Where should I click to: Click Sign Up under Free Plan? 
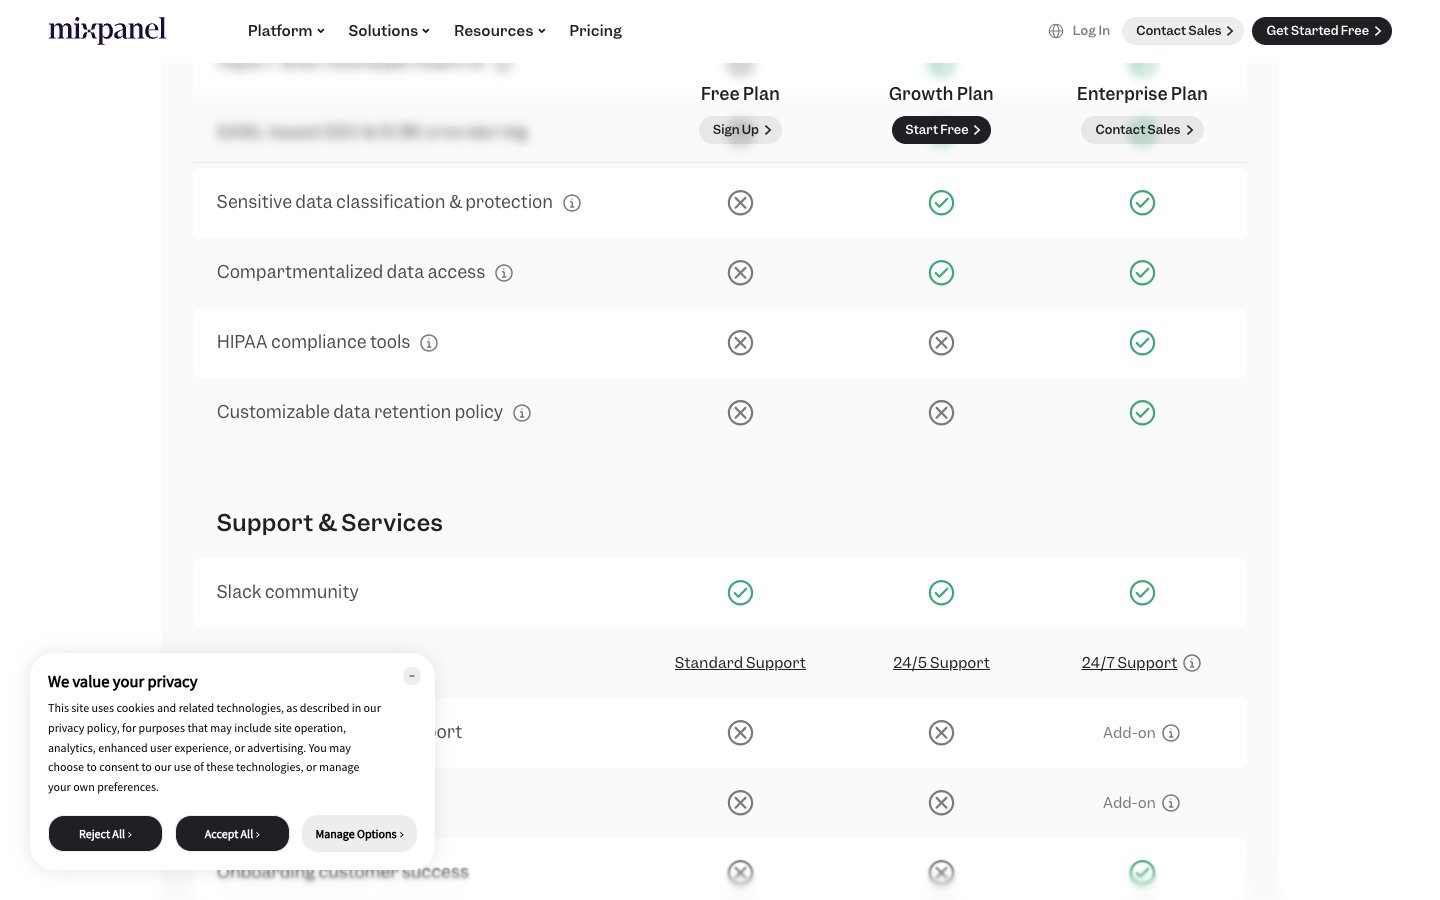740,130
